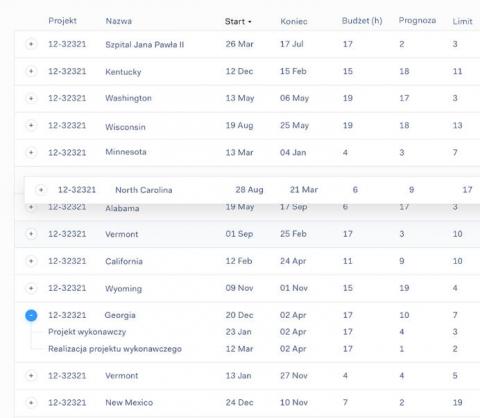Viewport: 480px width, 418px height.
Task: Expand the Washington project row
Action: (31, 98)
